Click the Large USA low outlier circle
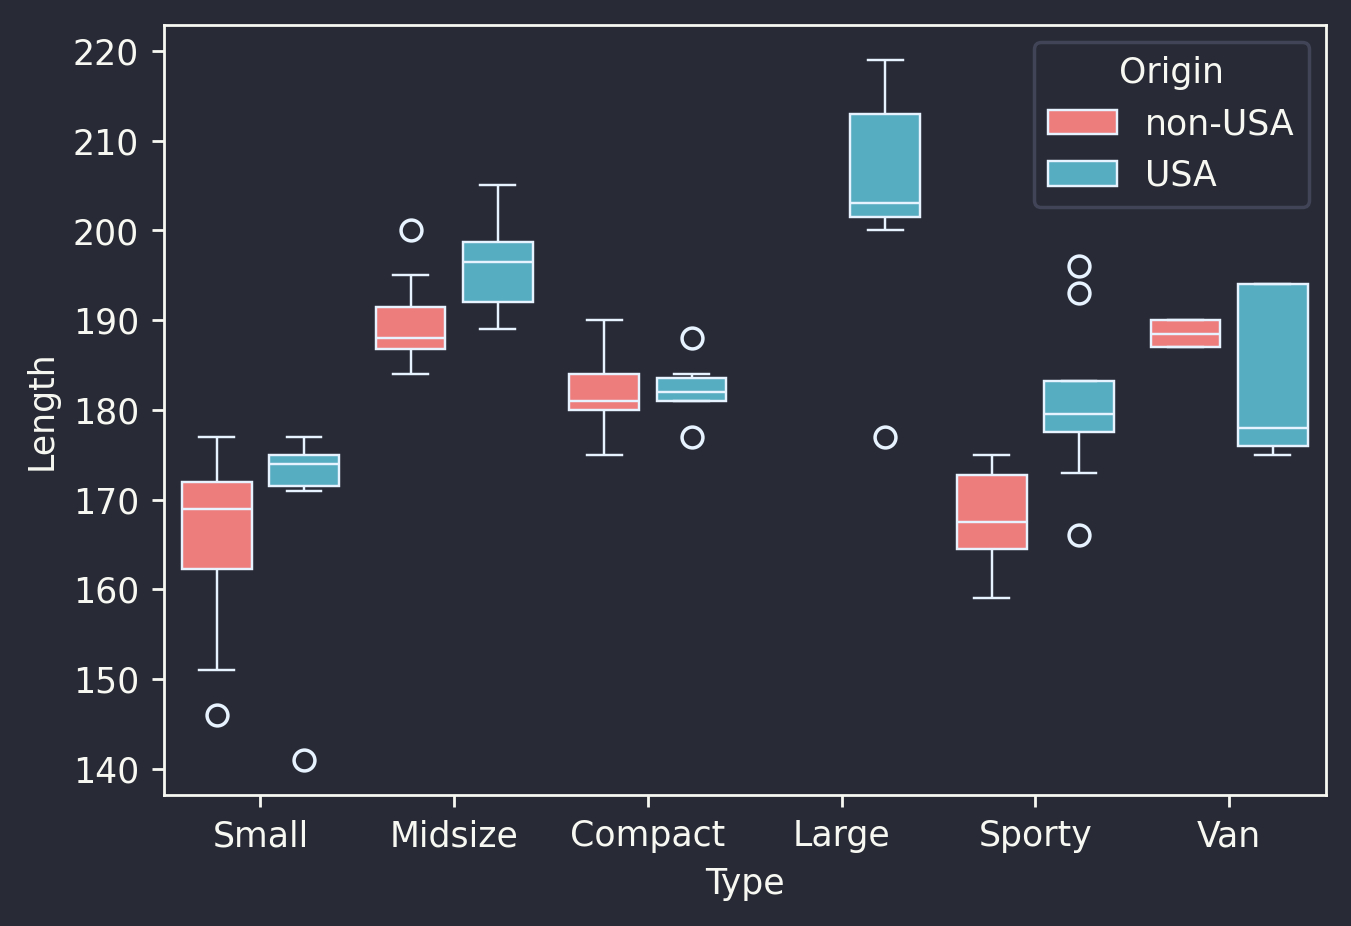Viewport: 1351px width, 926px height. pos(885,438)
